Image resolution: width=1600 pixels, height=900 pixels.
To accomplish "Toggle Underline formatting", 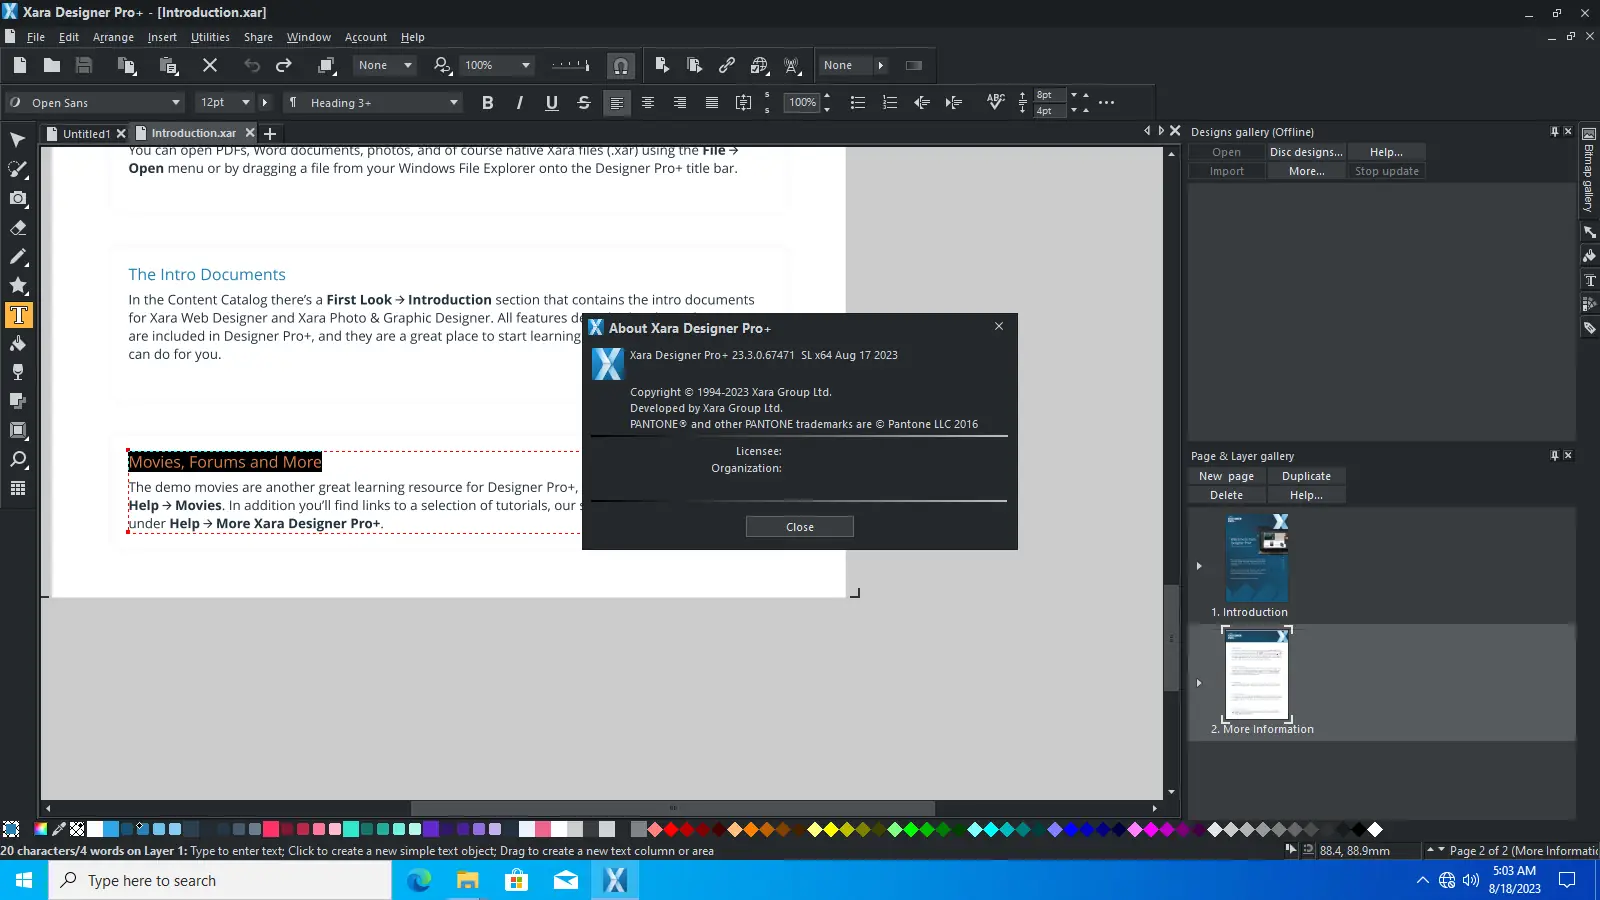I will tap(552, 102).
